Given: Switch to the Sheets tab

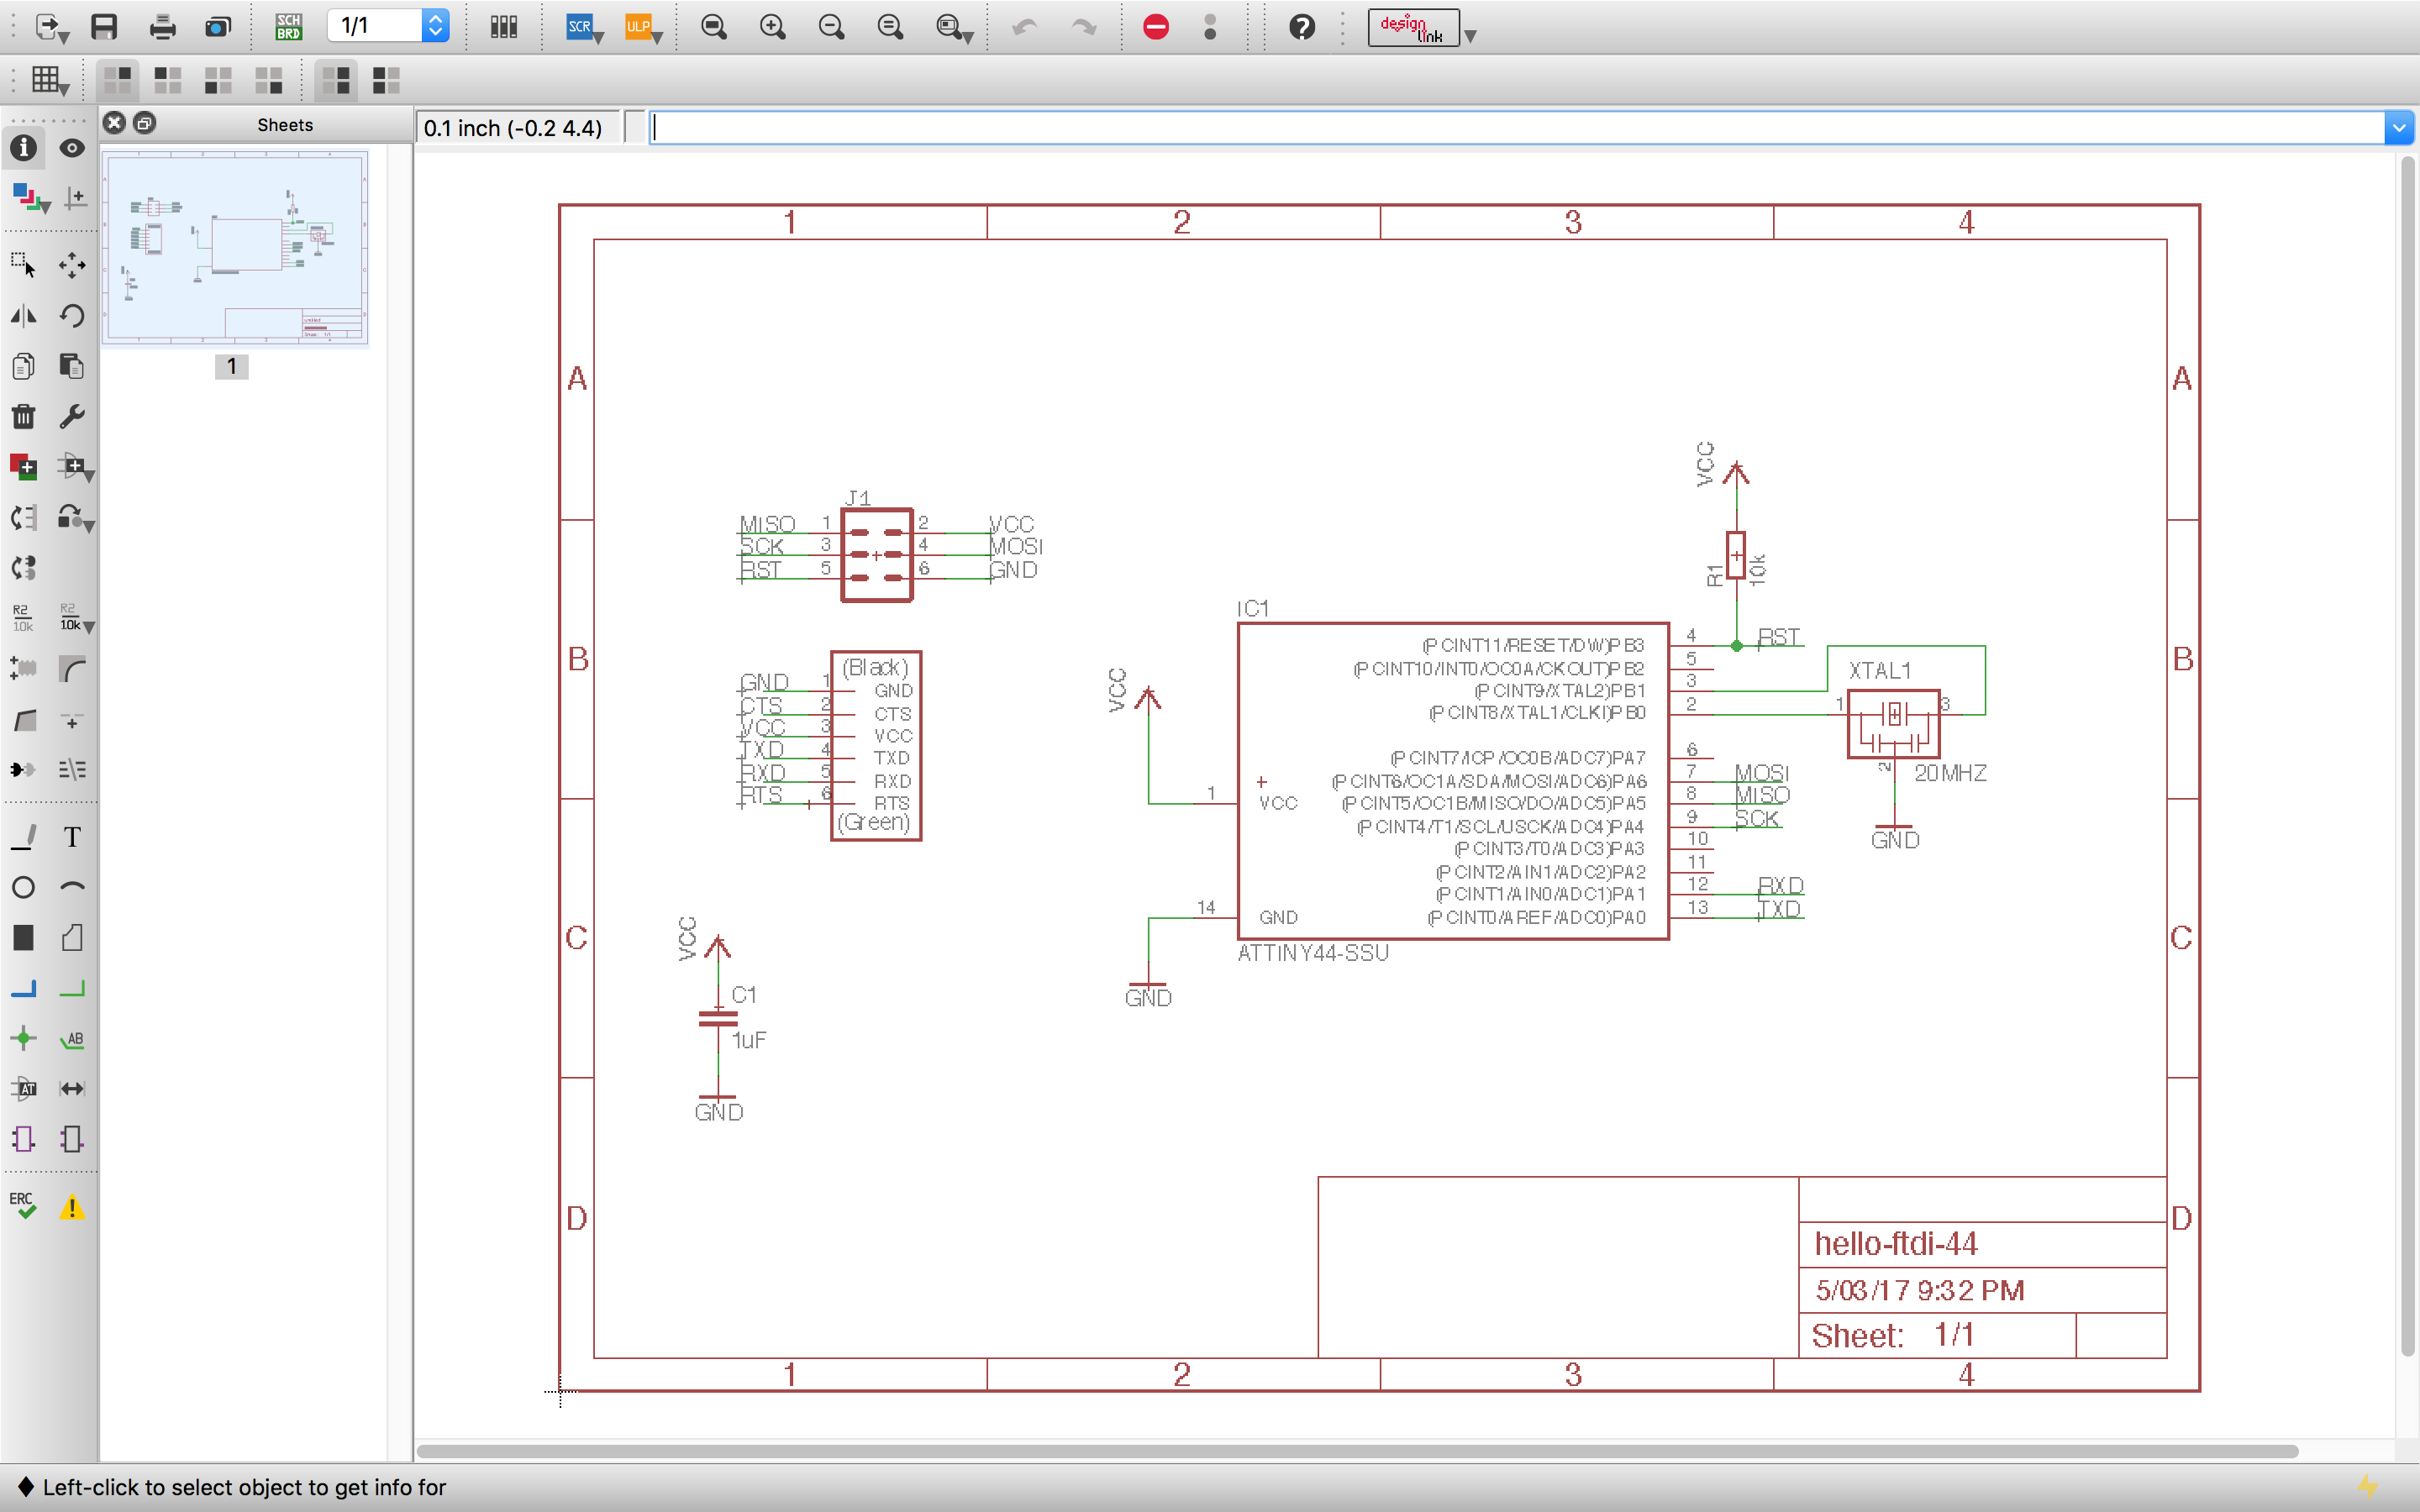Looking at the screenshot, I should tap(283, 124).
